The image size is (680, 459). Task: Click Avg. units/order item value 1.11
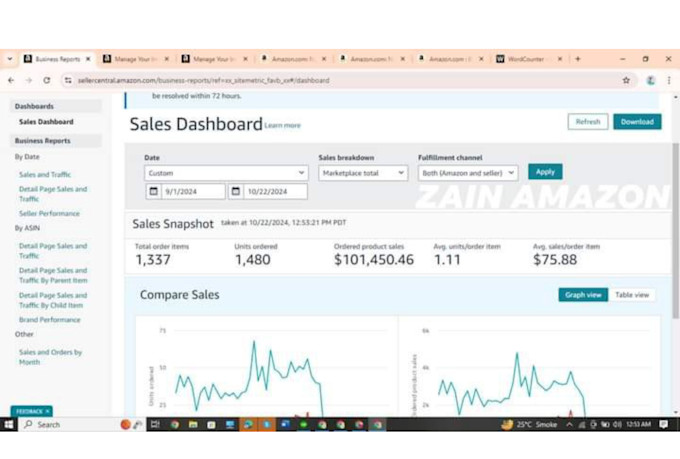tap(447, 260)
